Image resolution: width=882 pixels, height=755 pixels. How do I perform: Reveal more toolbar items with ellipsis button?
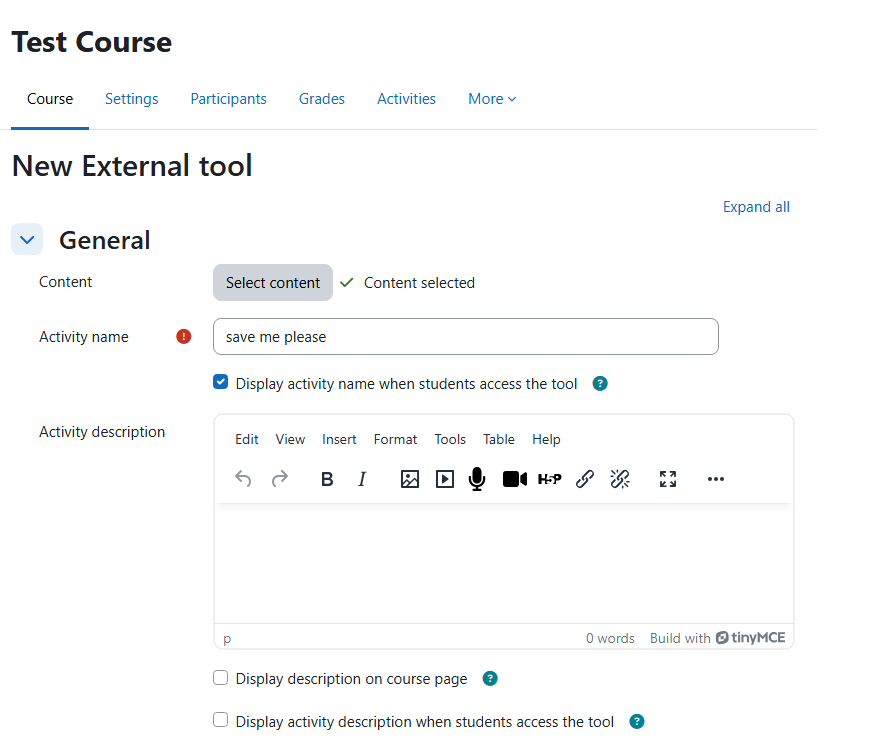pyautogui.click(x=715, y=479)
